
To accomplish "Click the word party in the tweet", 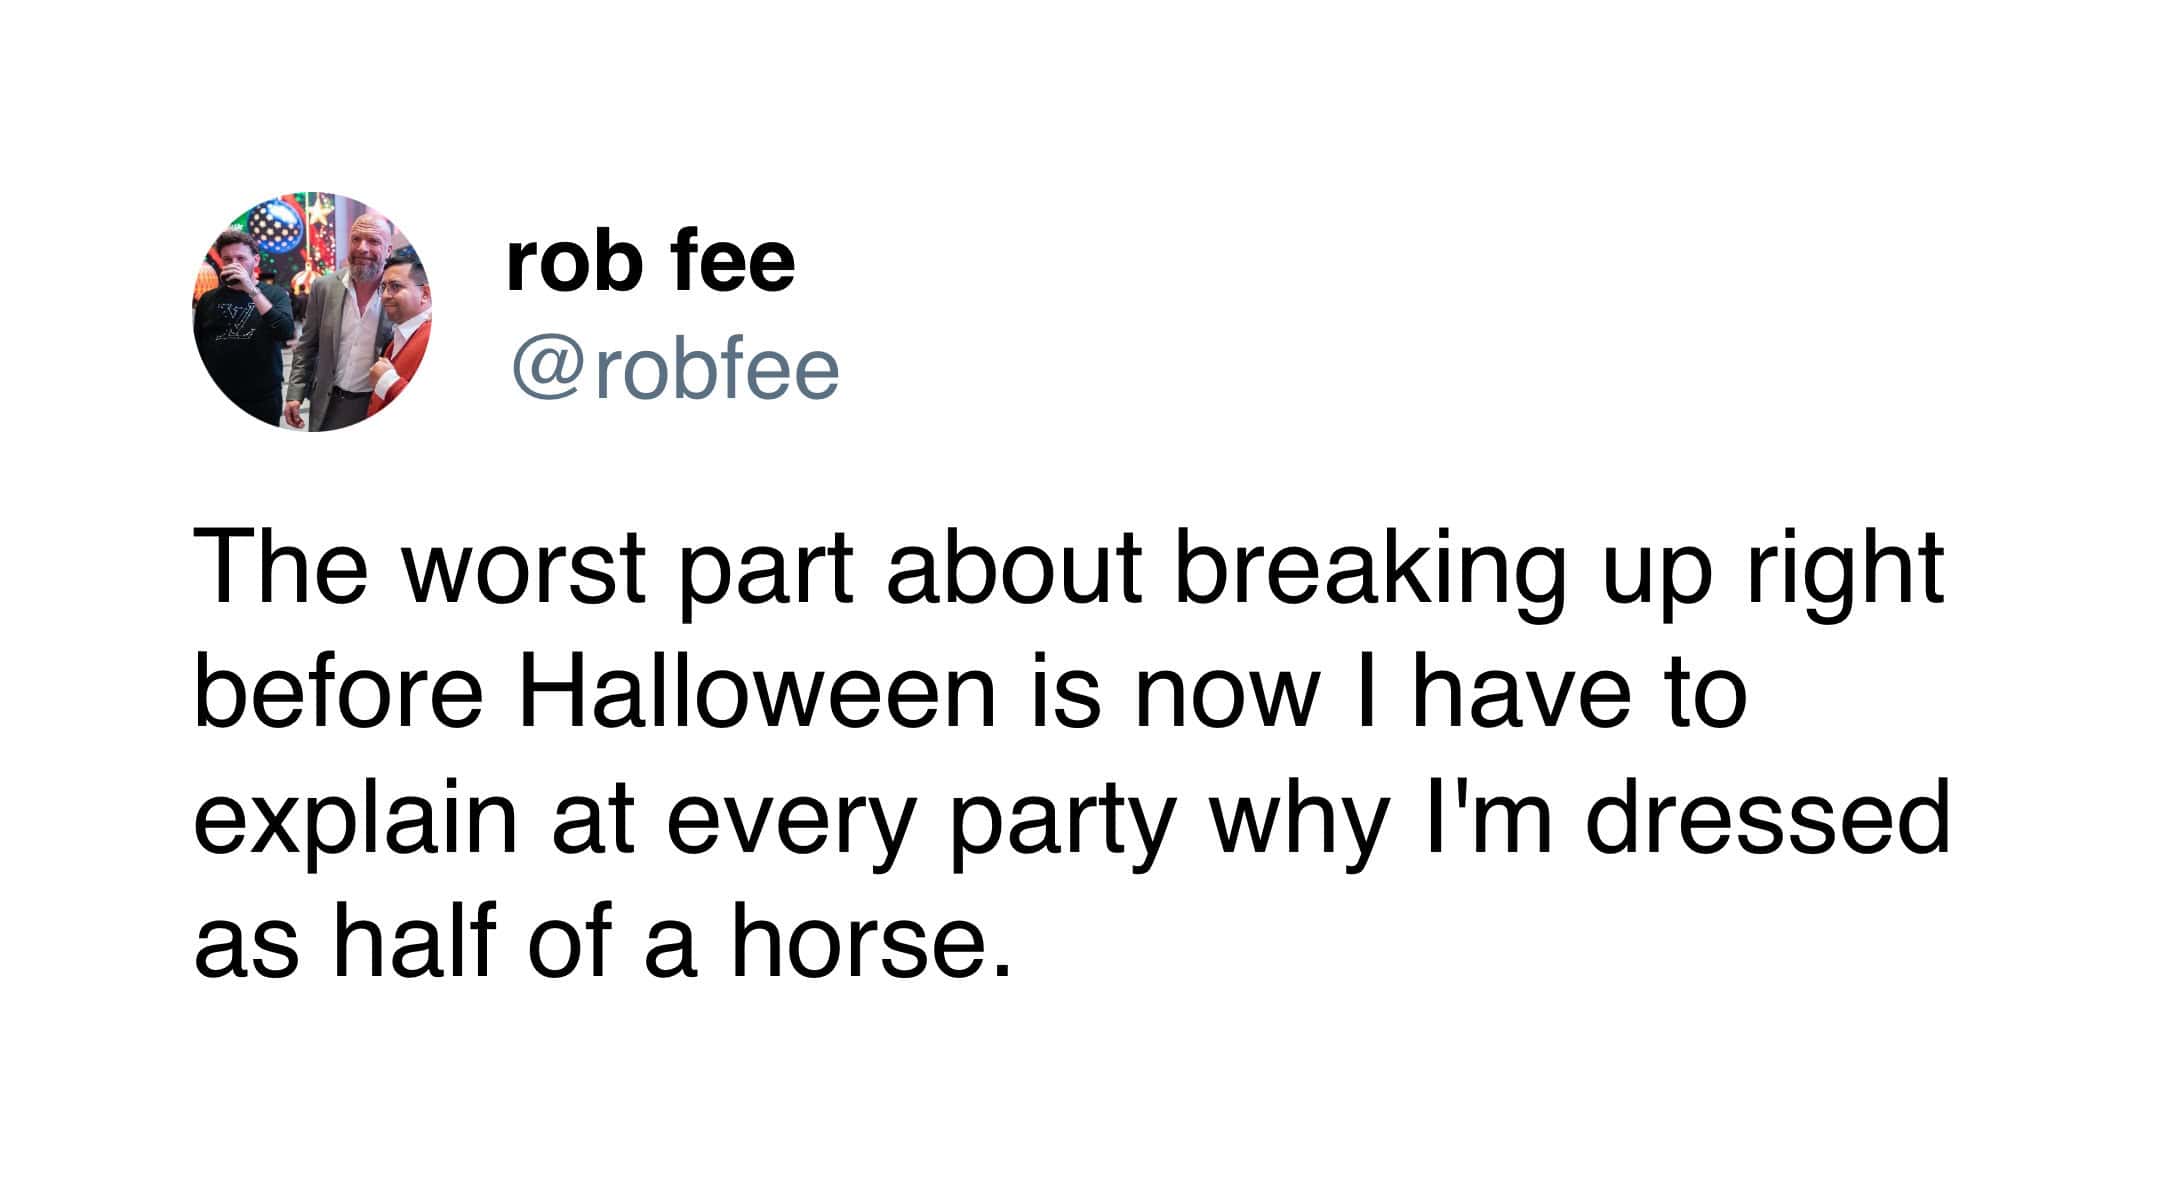I will pyautogui.click(x=1061, y=819).
